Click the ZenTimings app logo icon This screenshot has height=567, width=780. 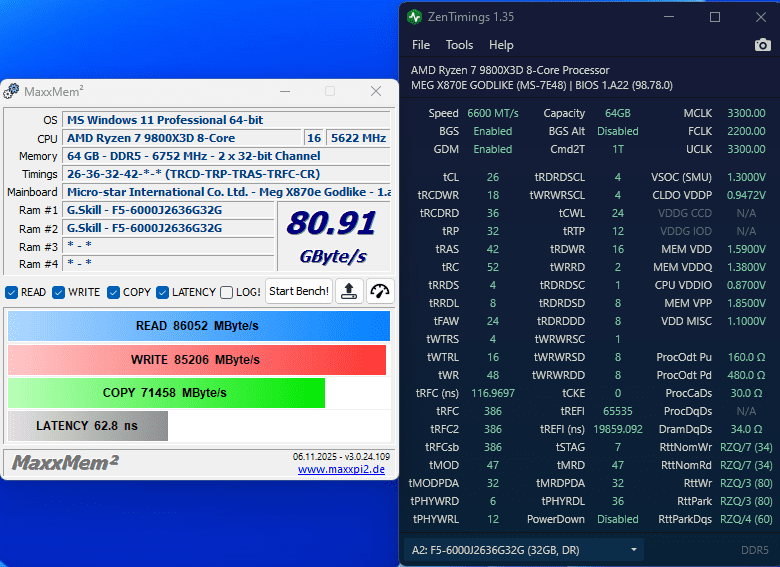click(x=414, y=17)
